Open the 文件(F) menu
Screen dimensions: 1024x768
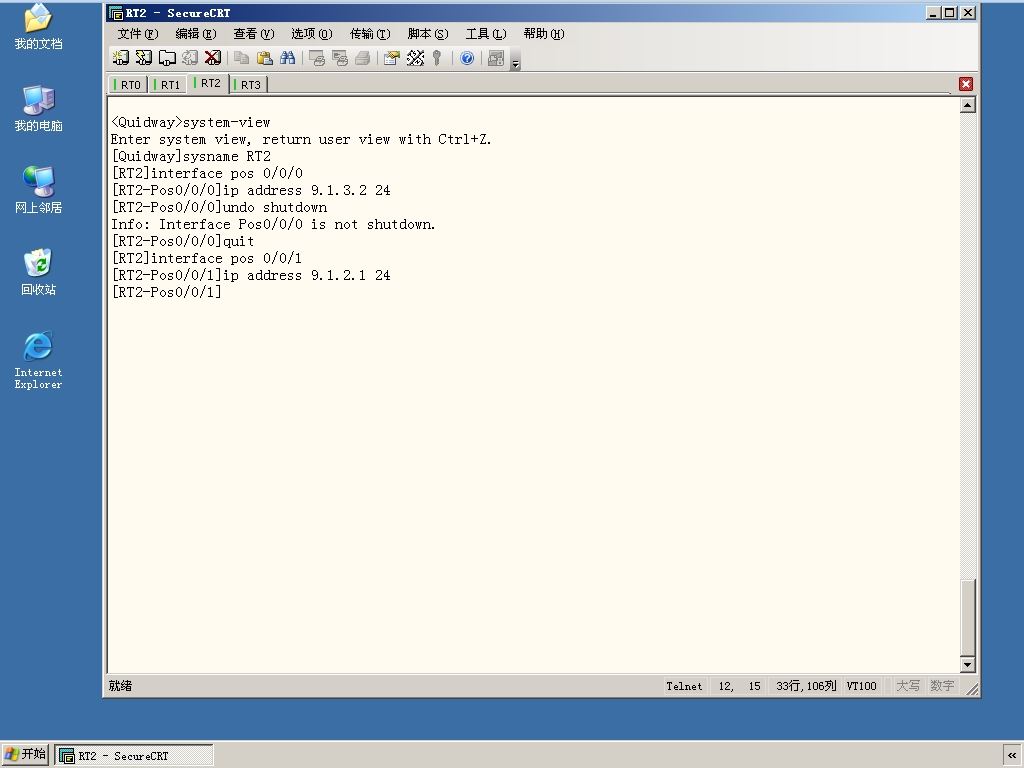pyautogui.click(x=138, y=34)
